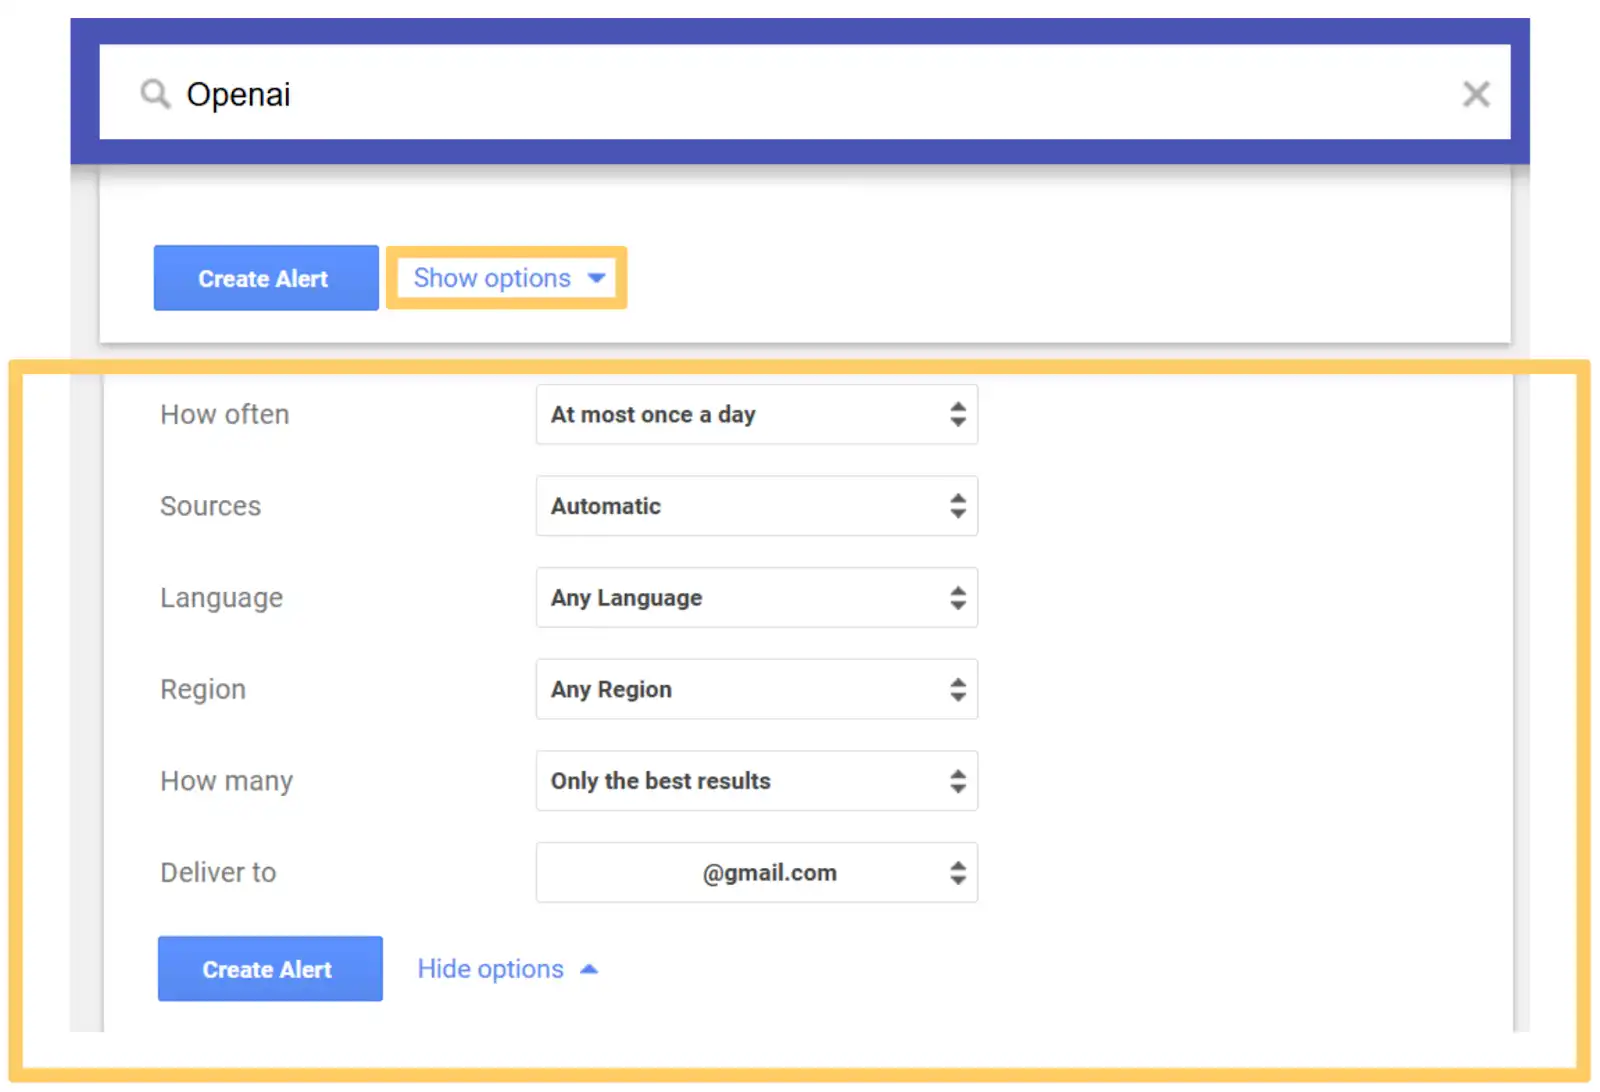Click the Language label
The height and width of the screenshot is (1092, 1600).
tap(221, 598)
